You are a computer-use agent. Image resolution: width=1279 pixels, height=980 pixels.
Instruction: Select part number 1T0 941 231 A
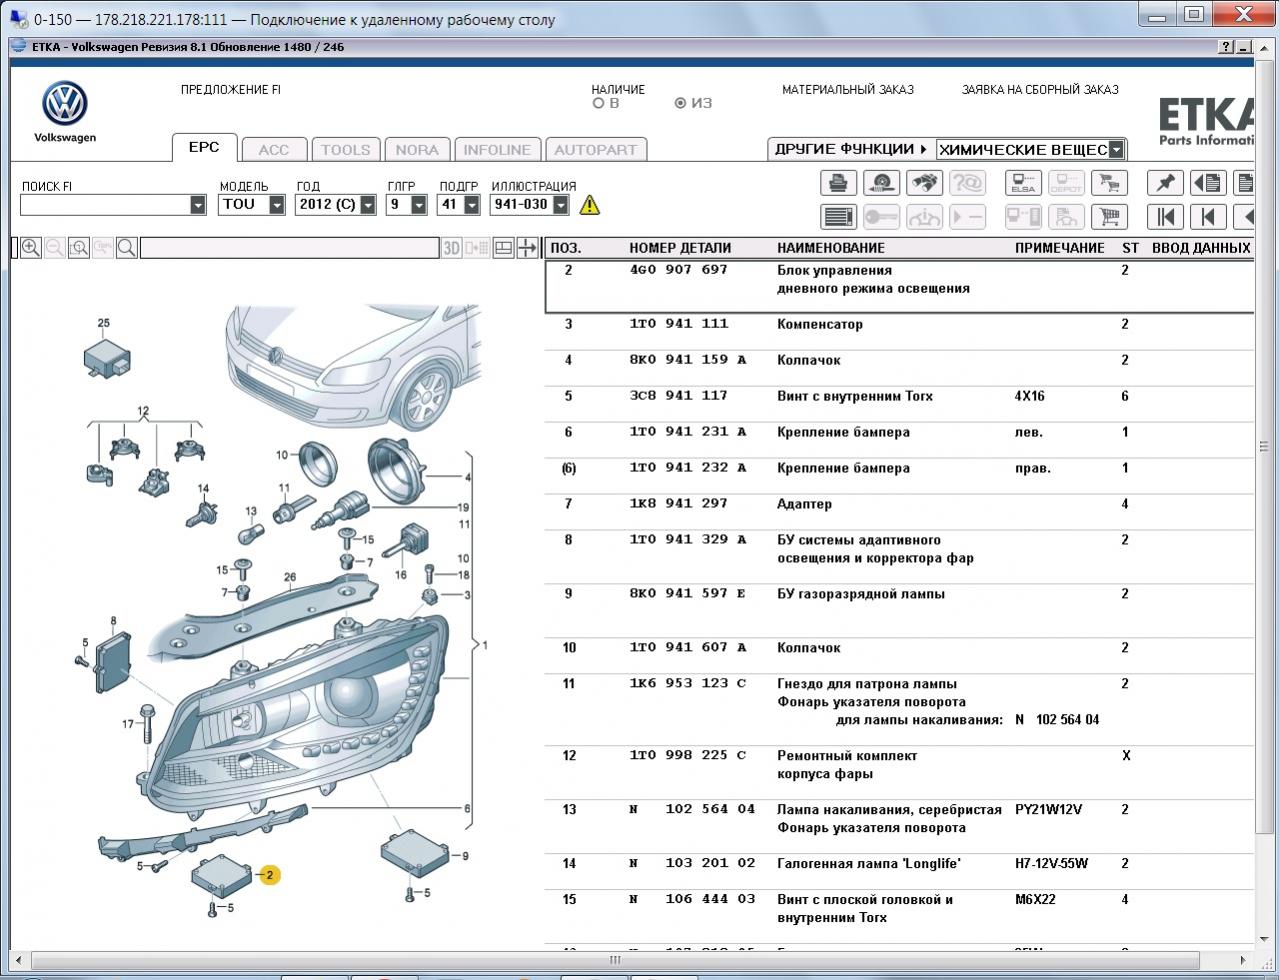(x=688, y=432)
